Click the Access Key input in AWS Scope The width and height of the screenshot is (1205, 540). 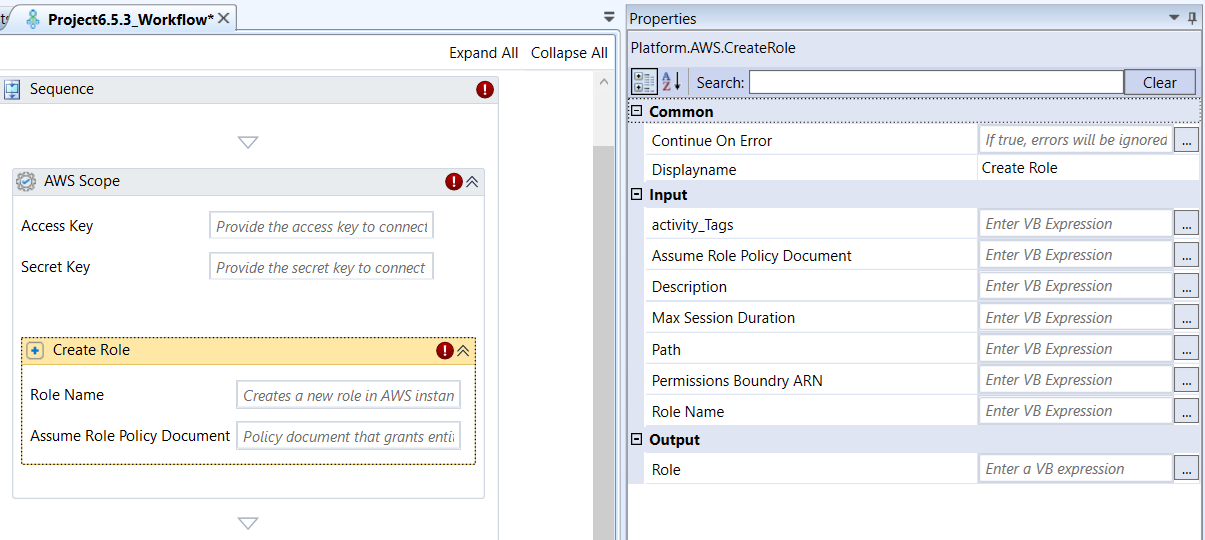(x=321, y=226)
